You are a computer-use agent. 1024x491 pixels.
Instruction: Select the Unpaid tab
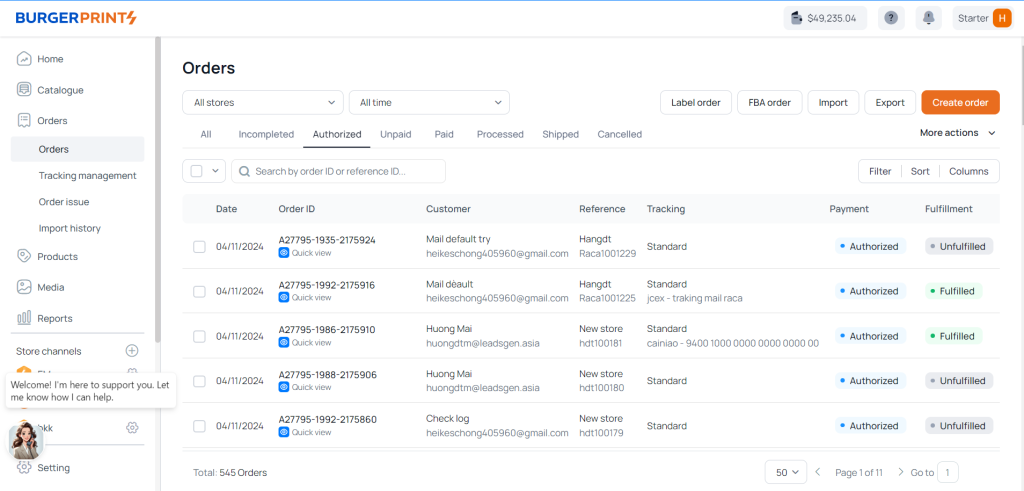(x=395, y=134)
